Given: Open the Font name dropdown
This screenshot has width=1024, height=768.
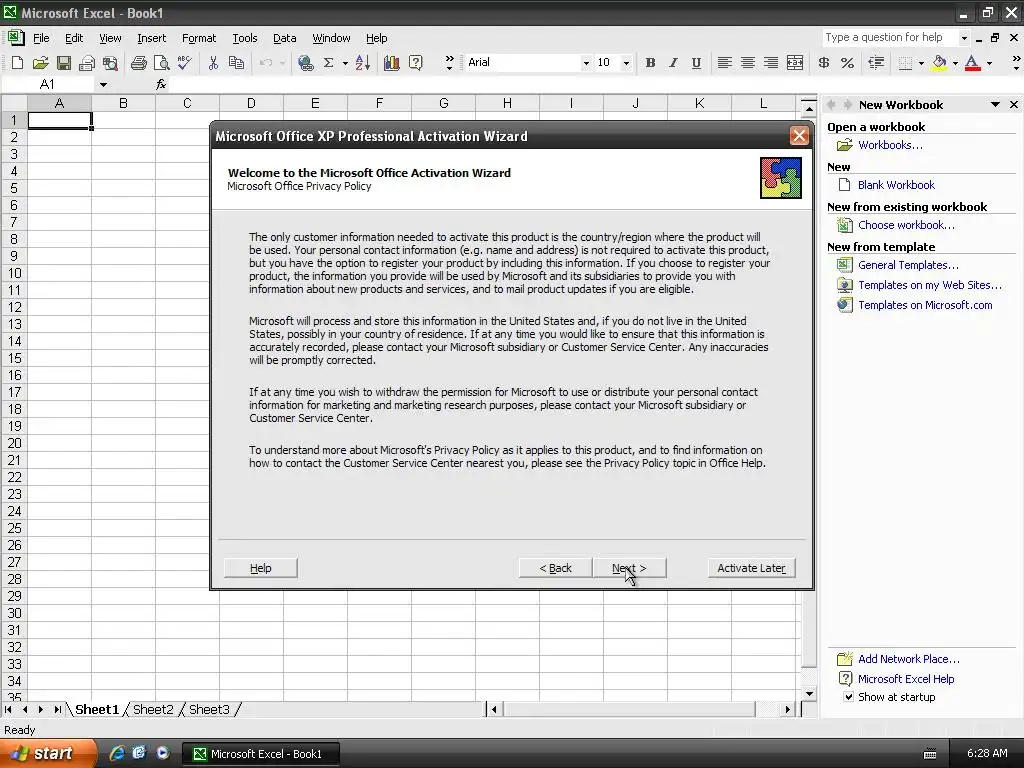Looking at the screenshot, I should (586, 63).
